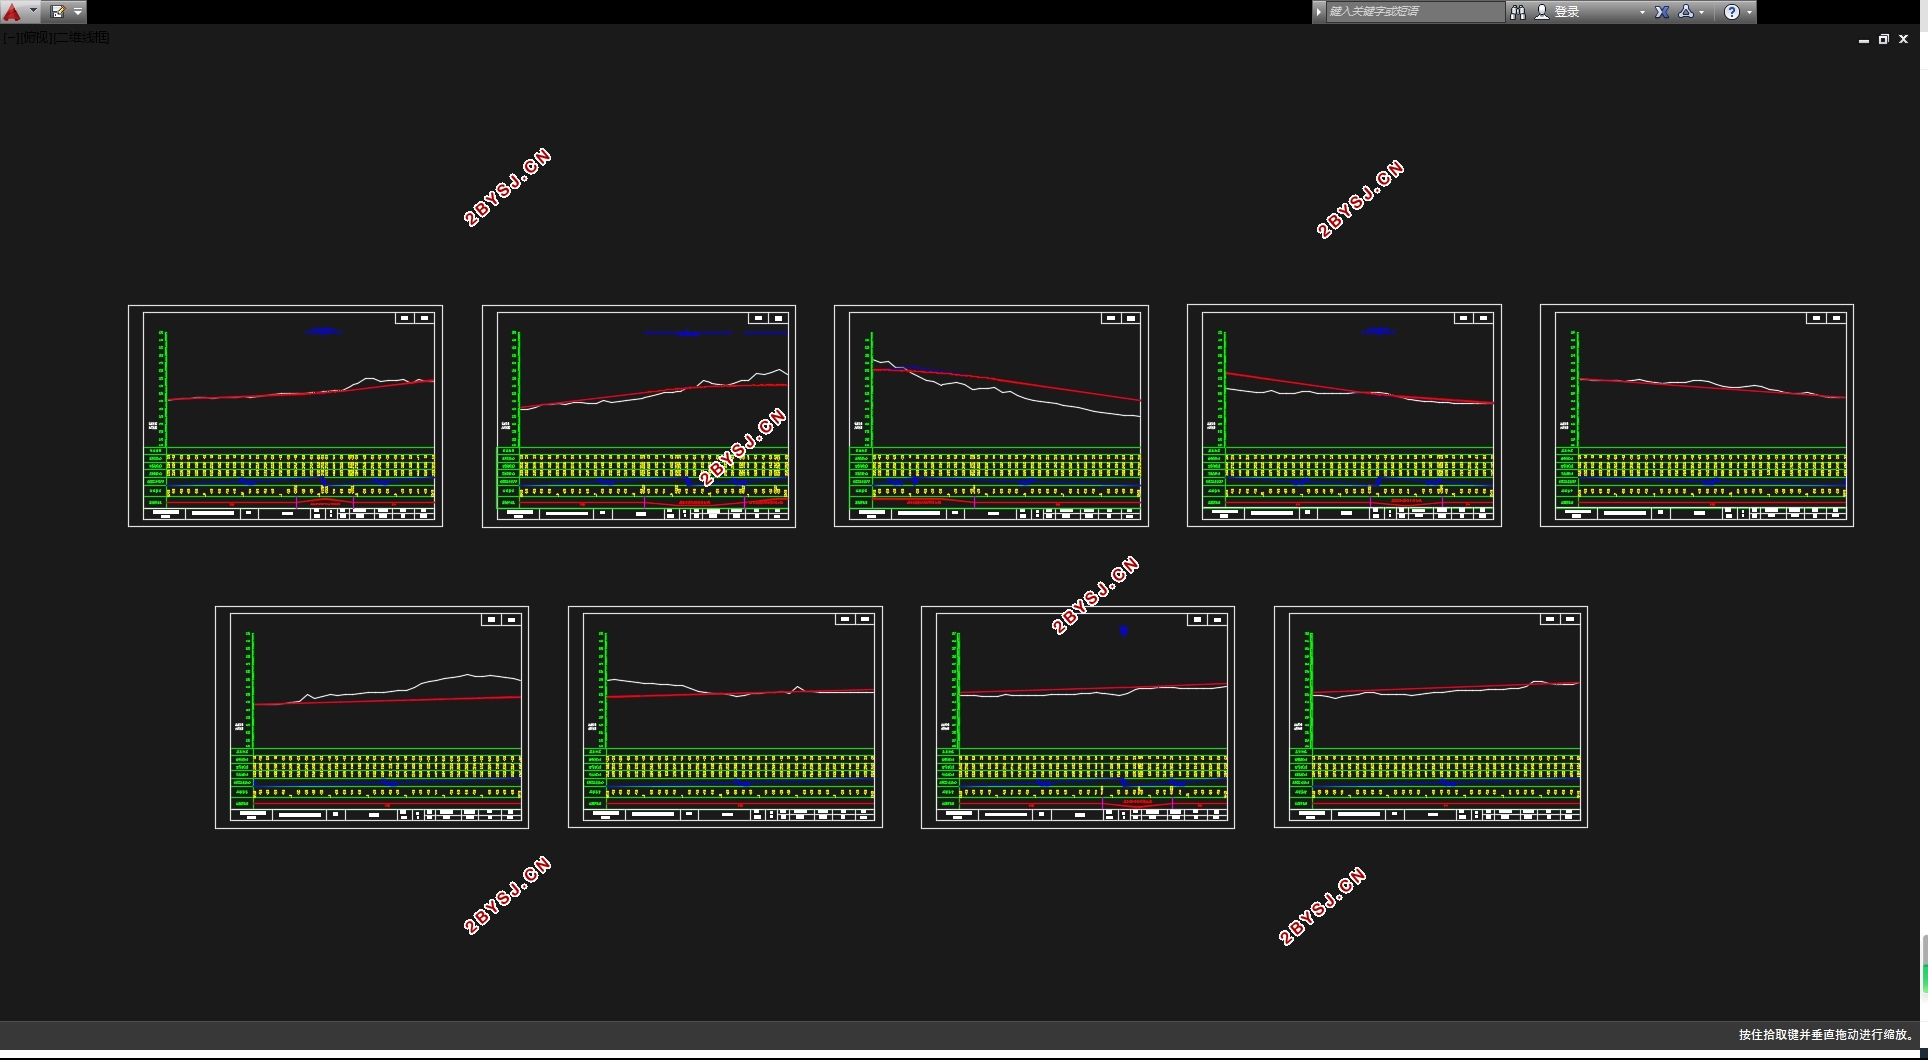Viewport: 1928px width, 1060px height.
Task: Click the Autodesk Exchange X icon
Action: point(1662,12)
